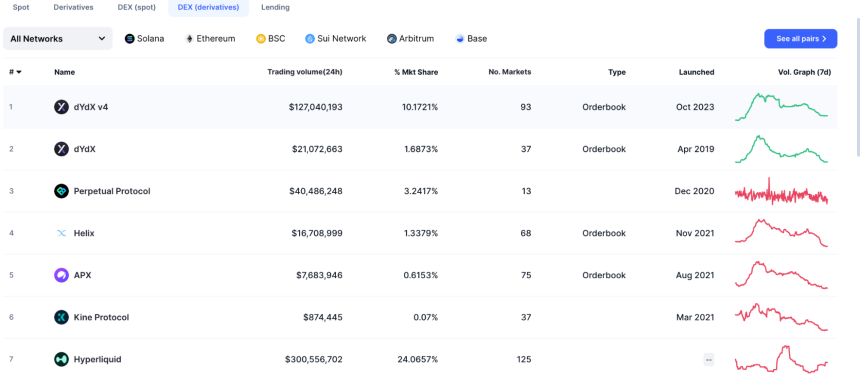Click the APX purple logo icon
This screenshot has width=860, height=378.
click(x=61, y=275)
